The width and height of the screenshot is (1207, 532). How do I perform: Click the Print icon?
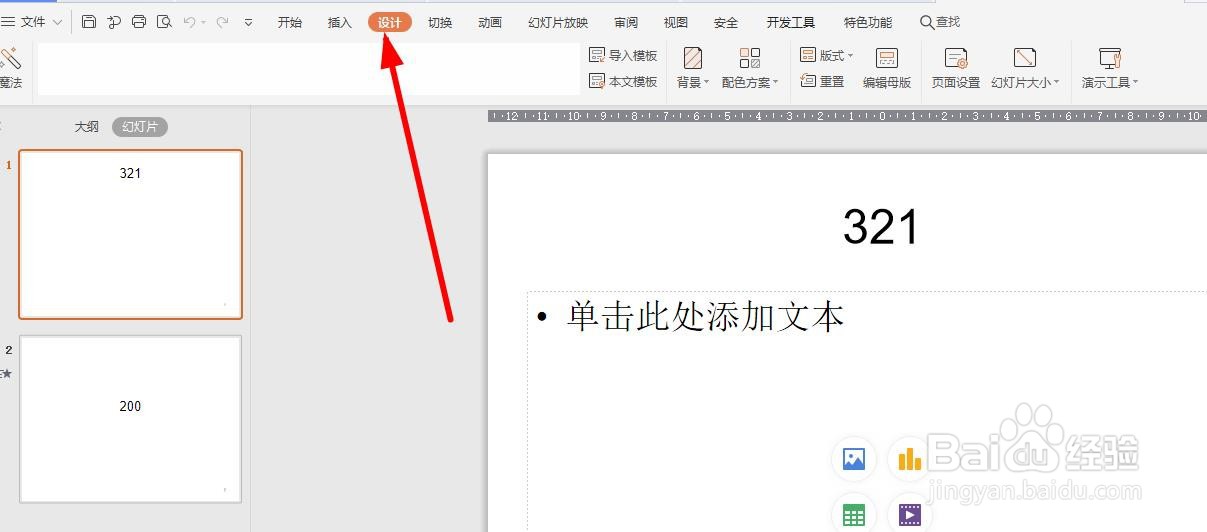point(139,22)
